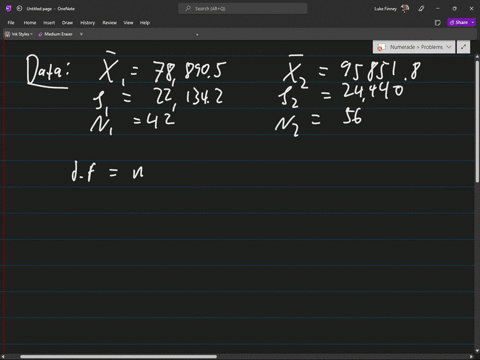This screenshot has height=360, width=480.
Task: Click the handwritten '95851.8' value
Action: coord(381,71)
